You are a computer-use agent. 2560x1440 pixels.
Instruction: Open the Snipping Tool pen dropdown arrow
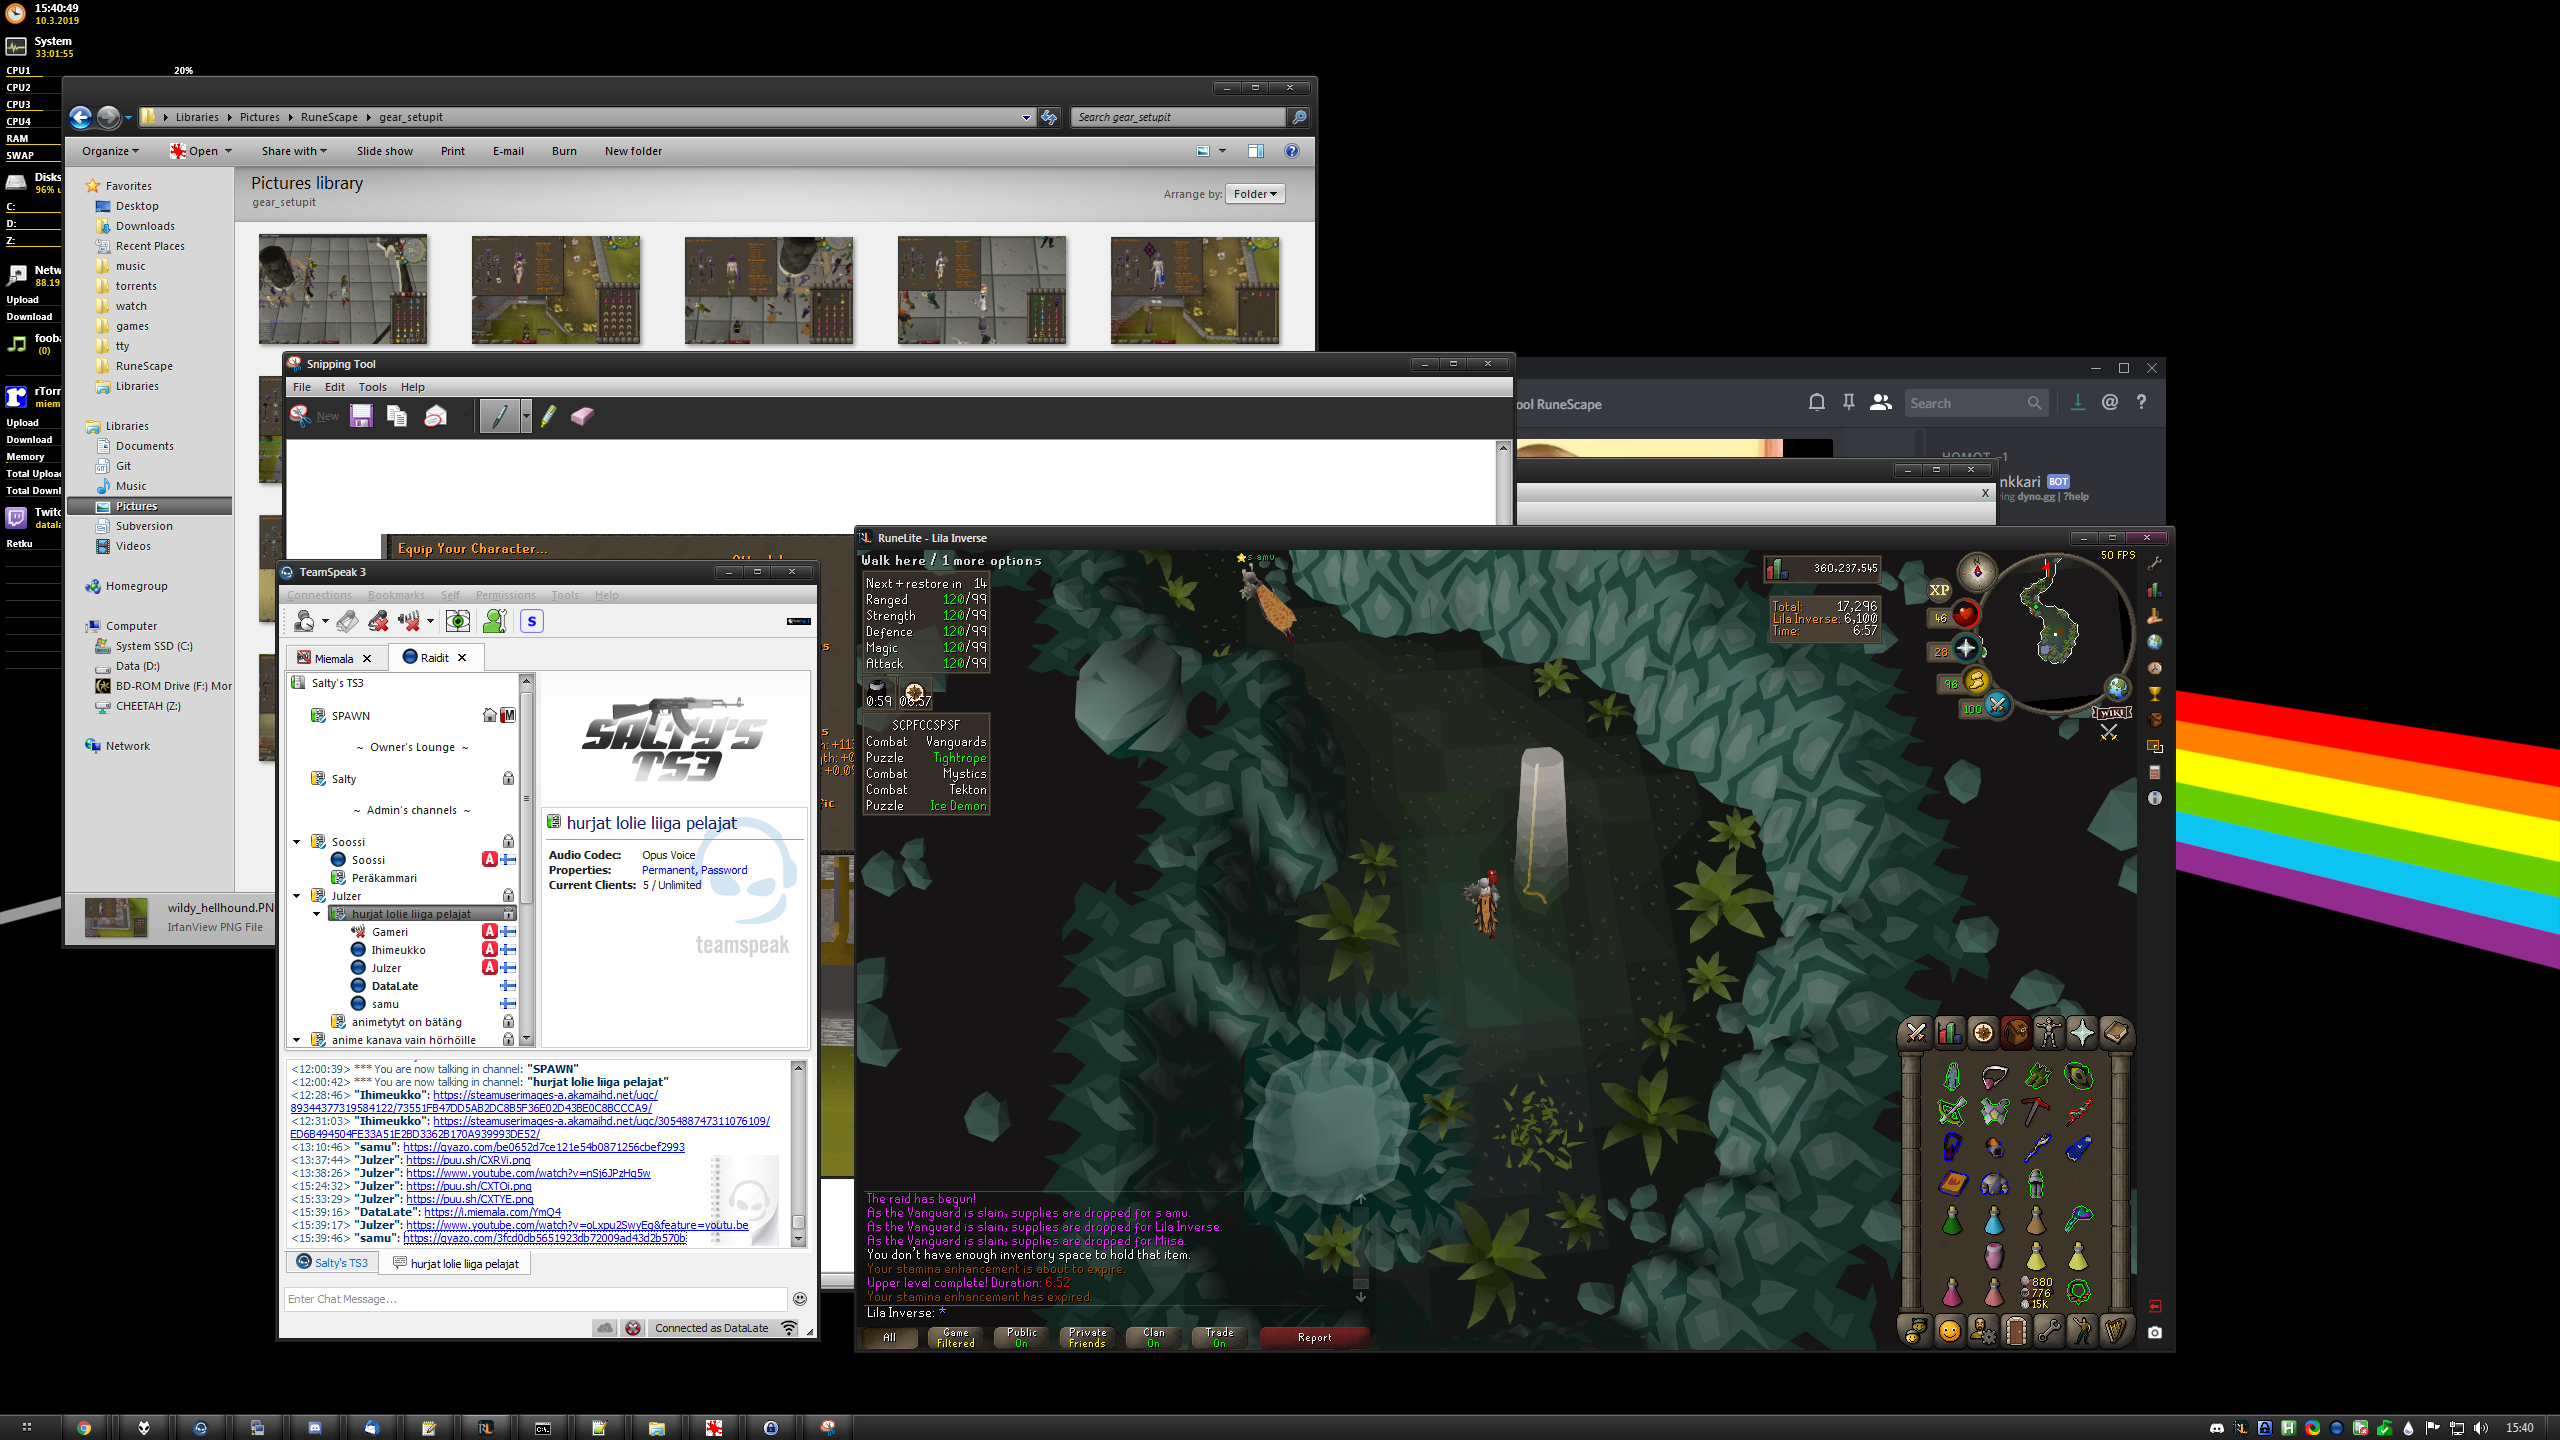coord(526,416)
